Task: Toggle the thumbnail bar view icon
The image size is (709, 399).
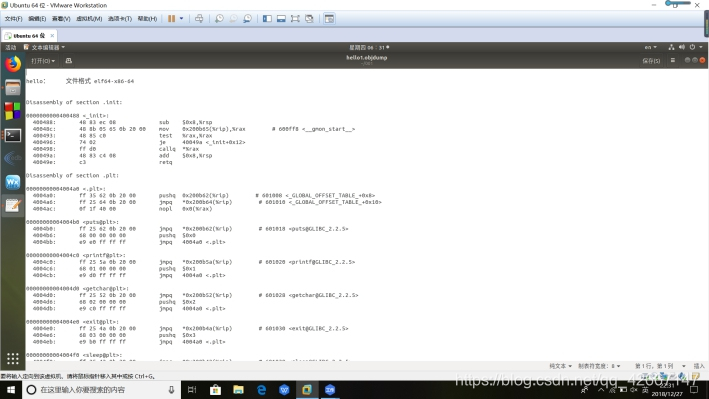Action: pos(281,19)
